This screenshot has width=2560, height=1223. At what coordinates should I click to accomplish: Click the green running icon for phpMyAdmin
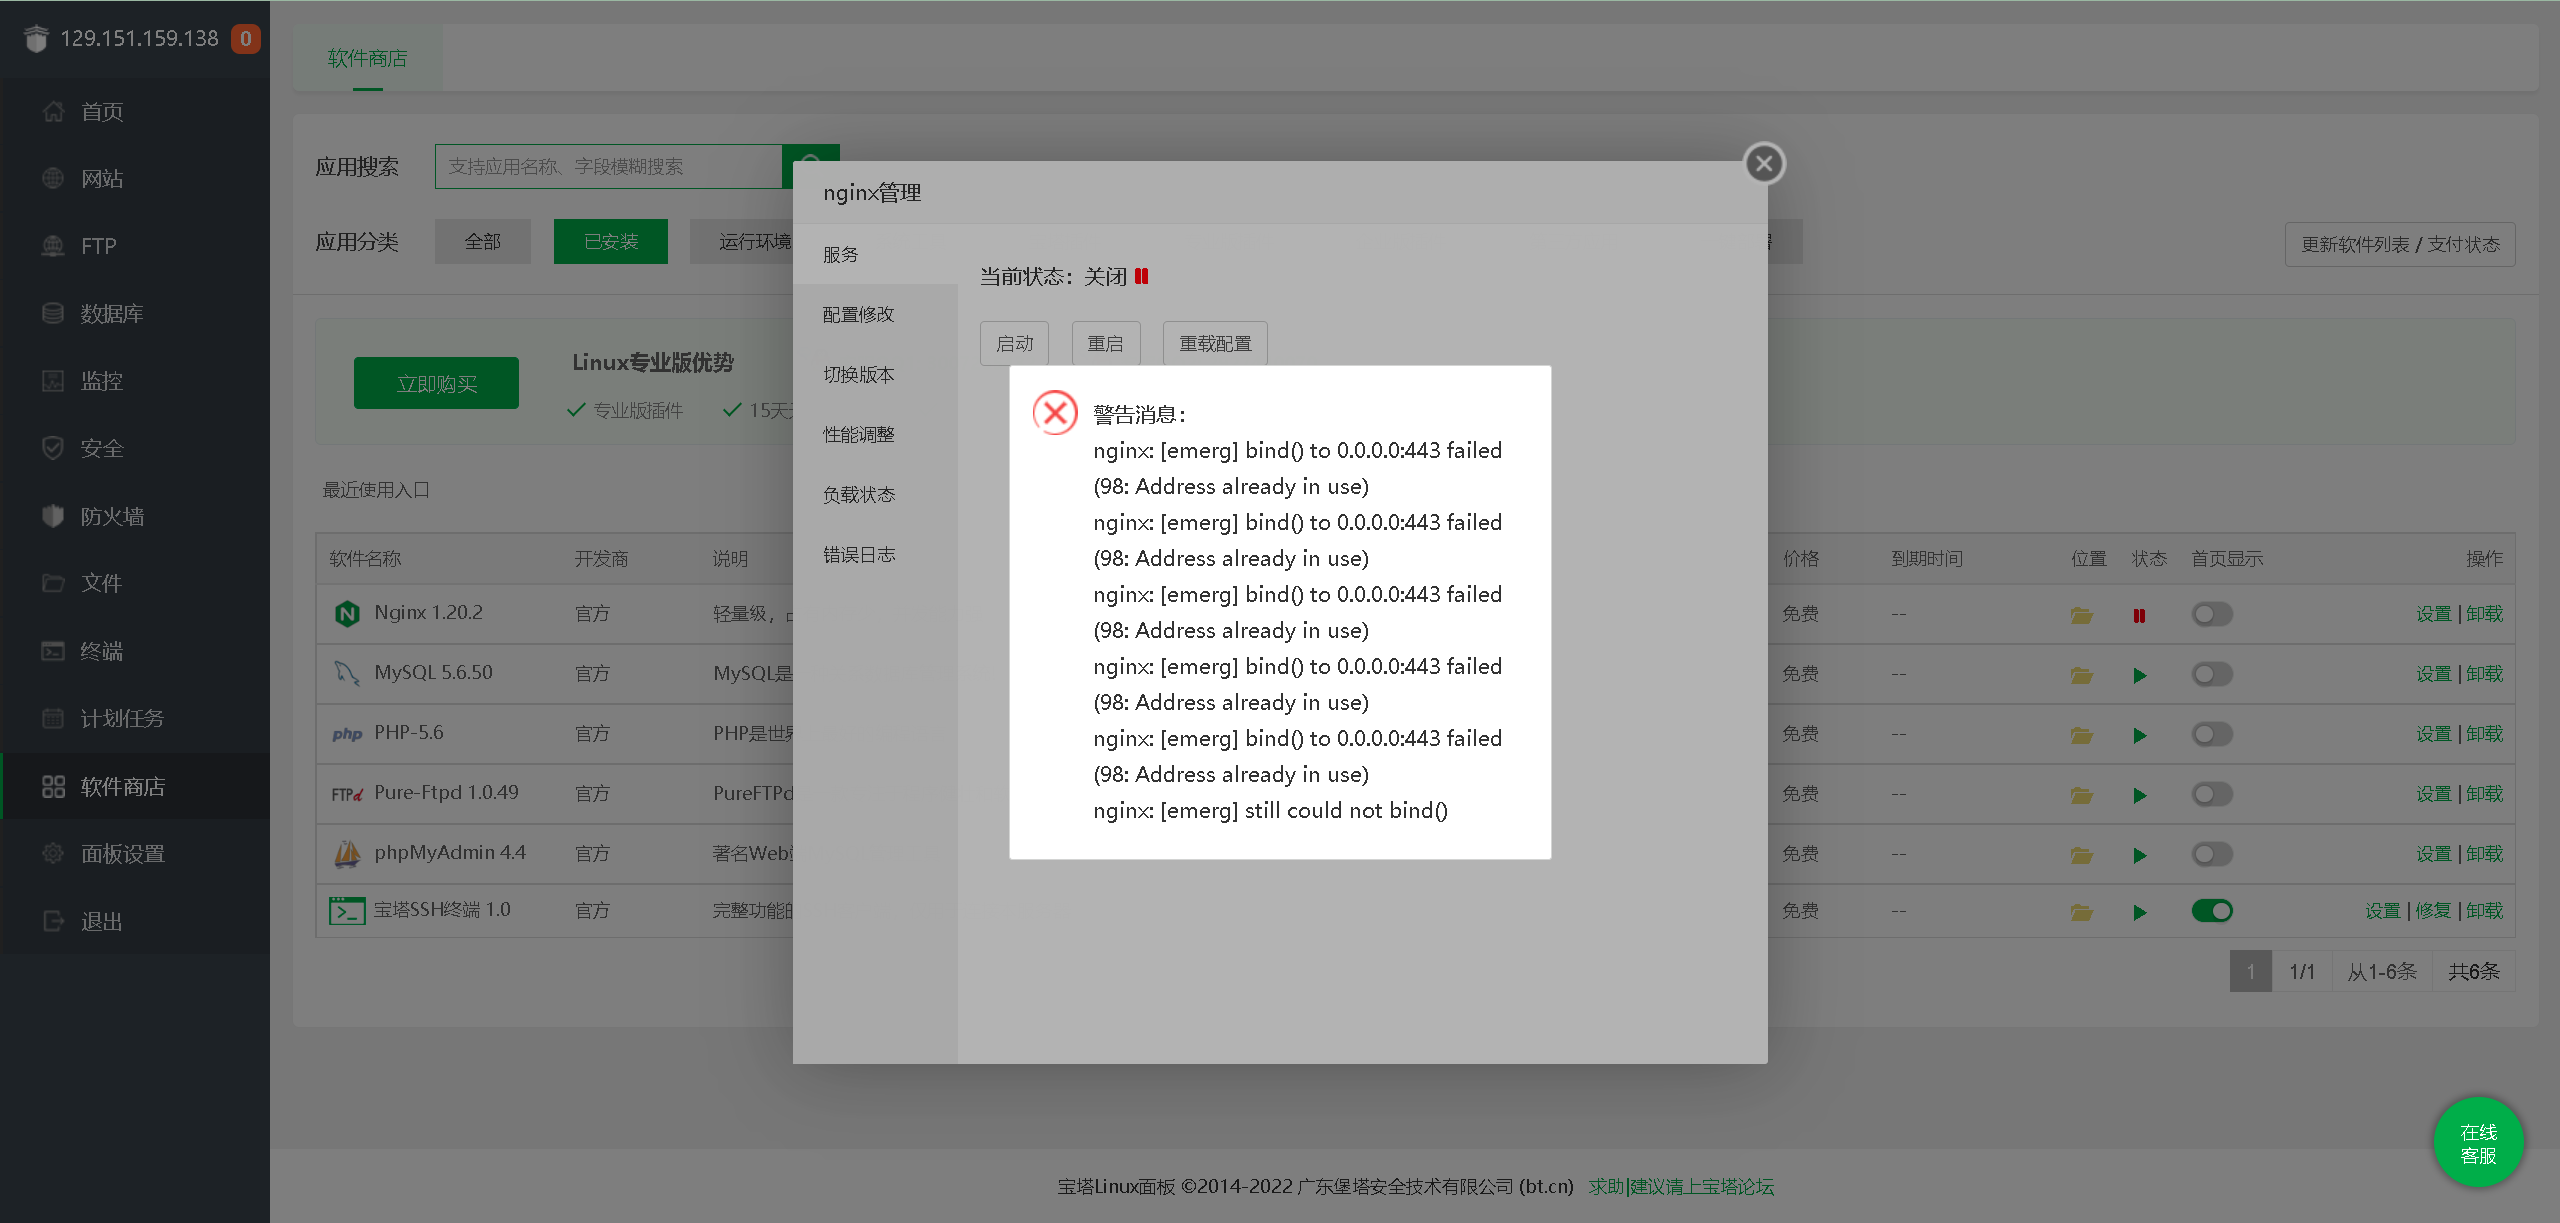coord(2140,855)
